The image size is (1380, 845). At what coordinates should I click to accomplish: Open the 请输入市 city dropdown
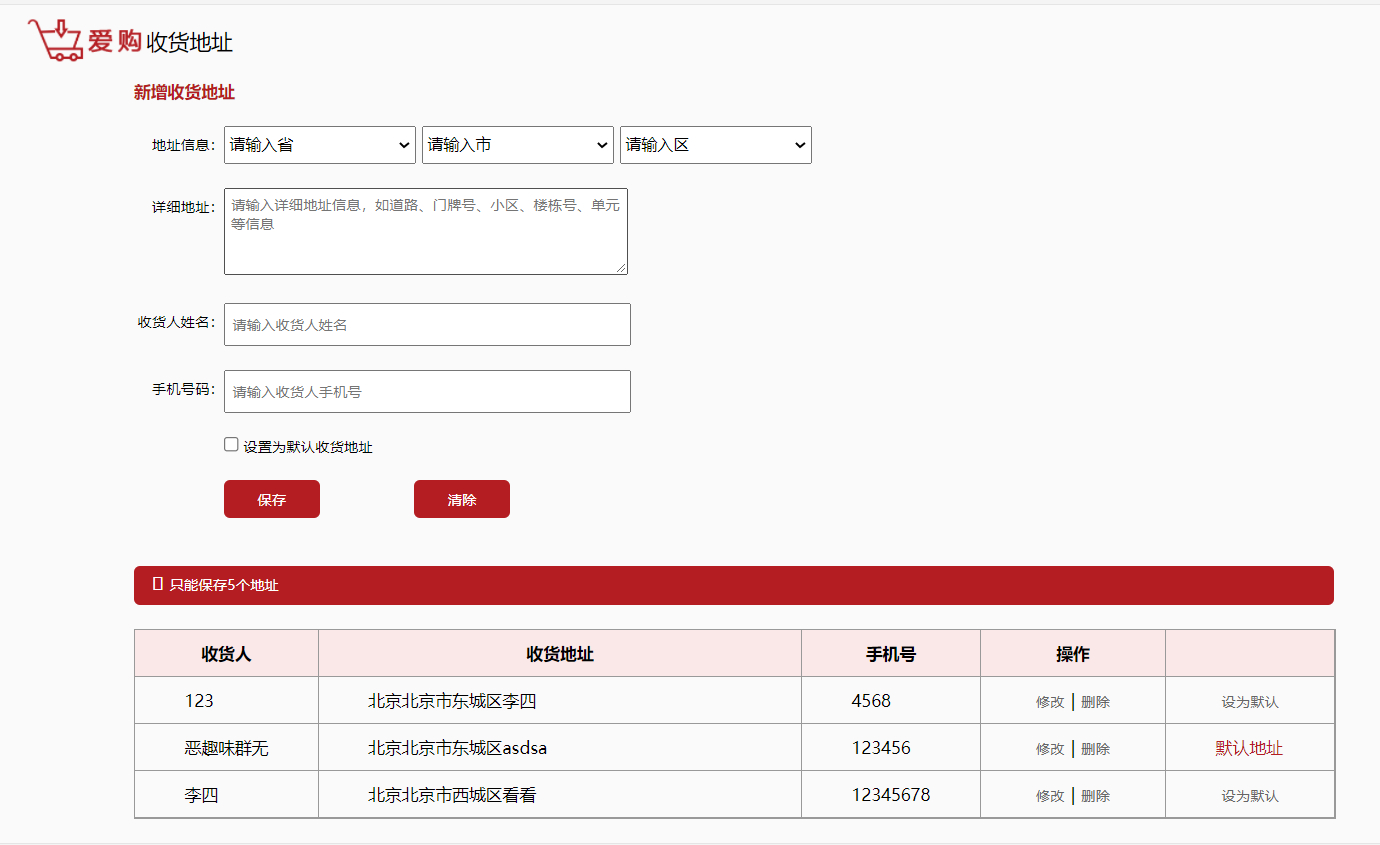tap(517, 144)
